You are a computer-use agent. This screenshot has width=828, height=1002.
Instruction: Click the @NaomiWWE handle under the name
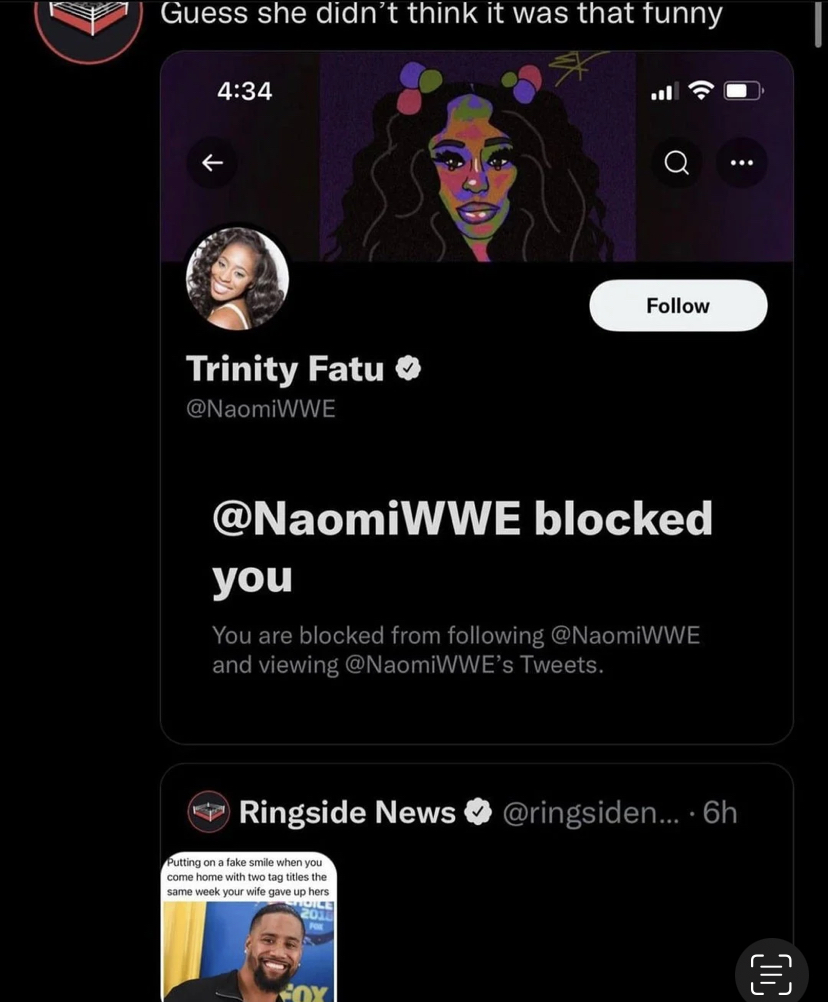coord(261,410)
